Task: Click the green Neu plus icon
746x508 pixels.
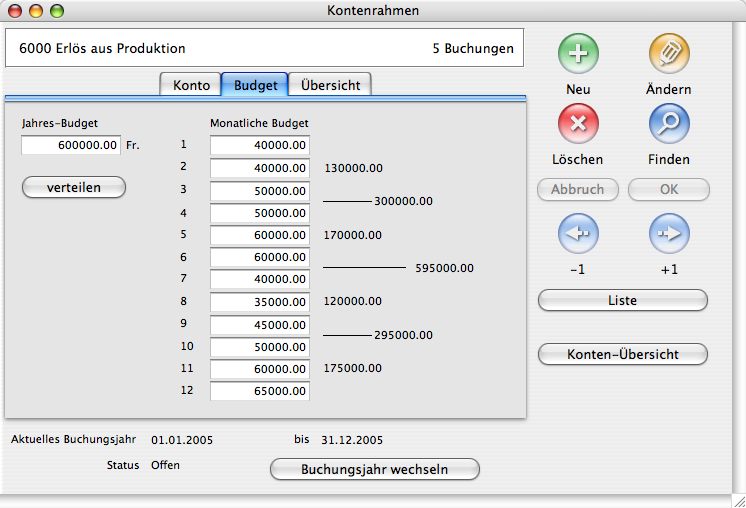Action: click(577, 53)
